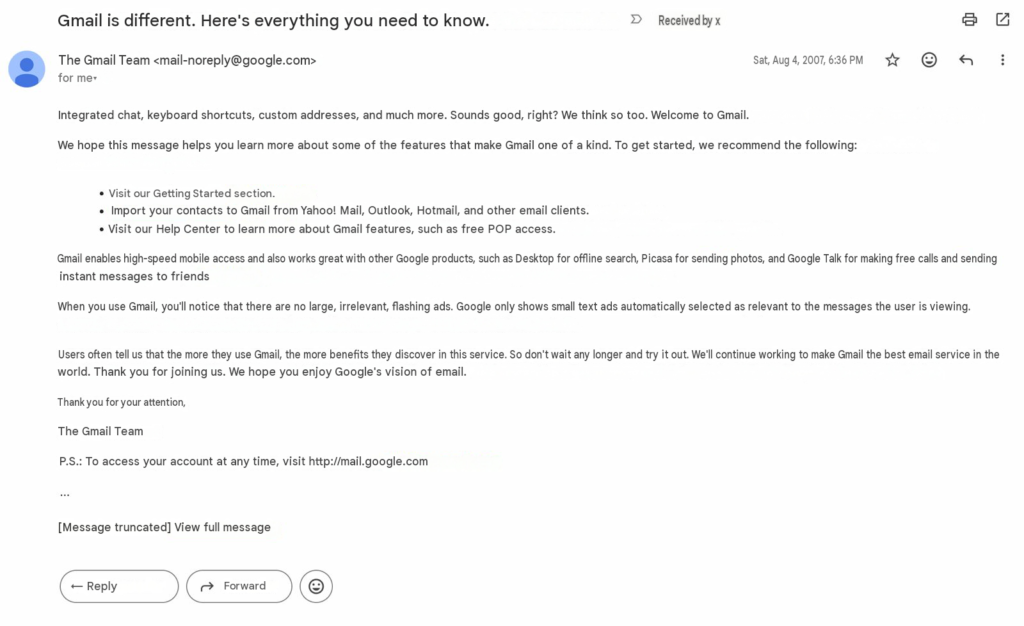Expand the 'for me' recipient details arrow
1024x626 pixels.
95,78
